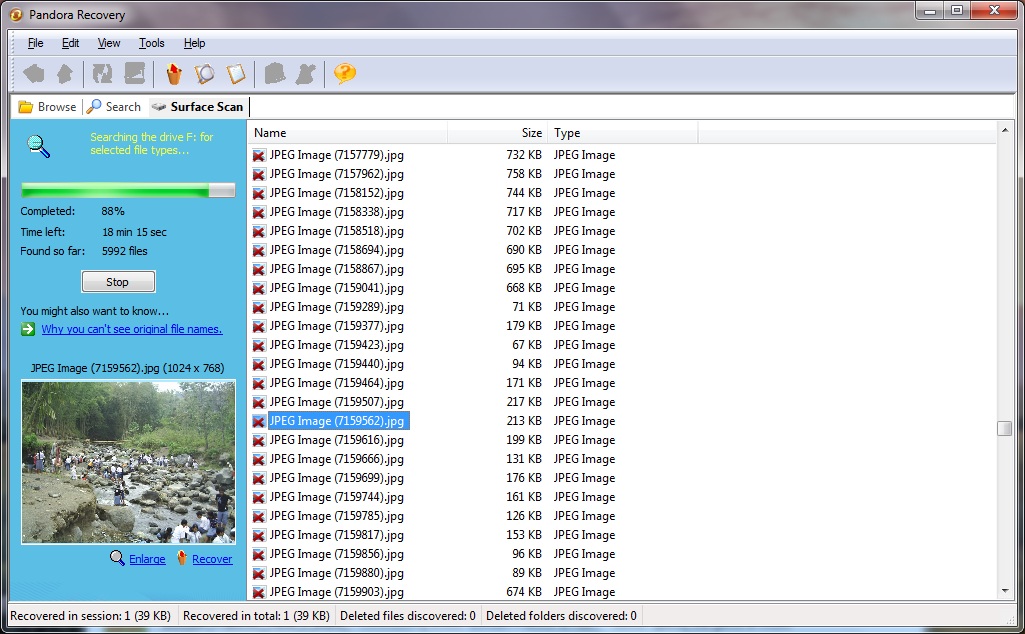Click the green scan progress bar
Viewport: 1025px width, 634px height.
pos(128,190)
